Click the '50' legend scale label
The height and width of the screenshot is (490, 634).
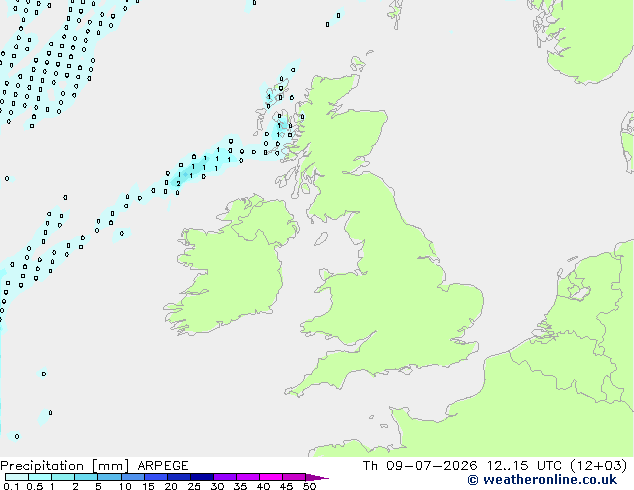(x=309, y=486)
